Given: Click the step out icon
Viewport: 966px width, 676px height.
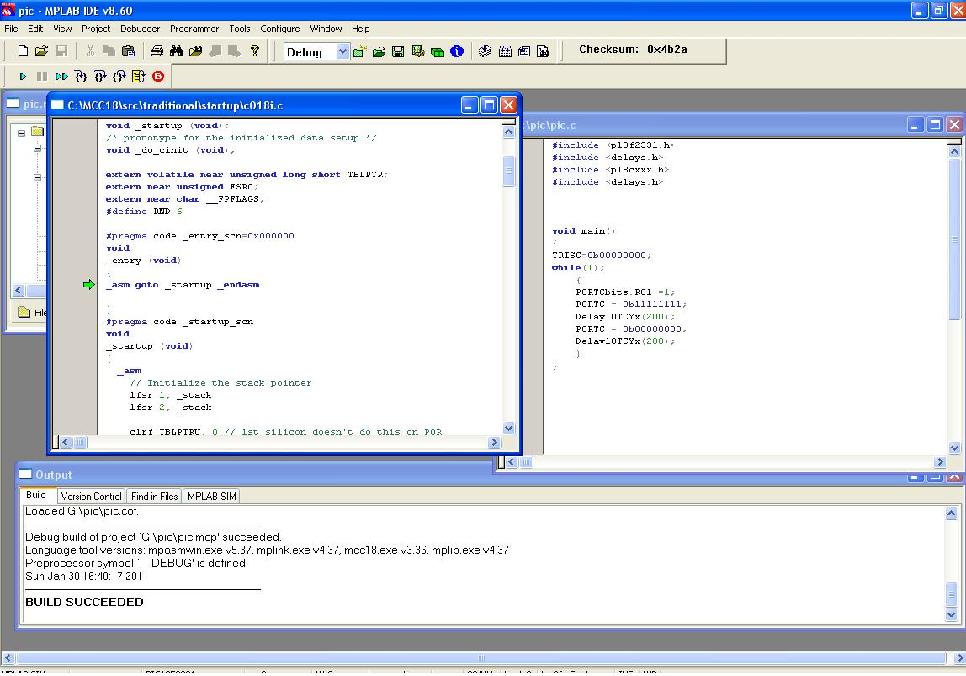Looking at the screenshot, I should tap(119, 76).
